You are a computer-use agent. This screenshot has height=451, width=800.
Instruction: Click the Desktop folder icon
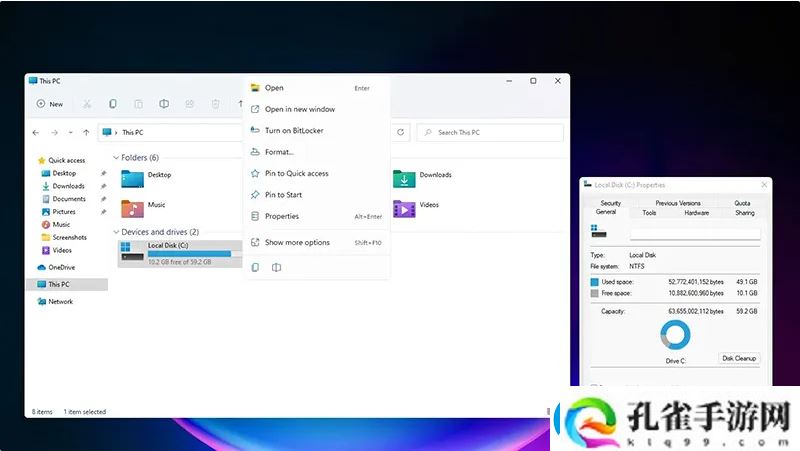click(133, 179)
